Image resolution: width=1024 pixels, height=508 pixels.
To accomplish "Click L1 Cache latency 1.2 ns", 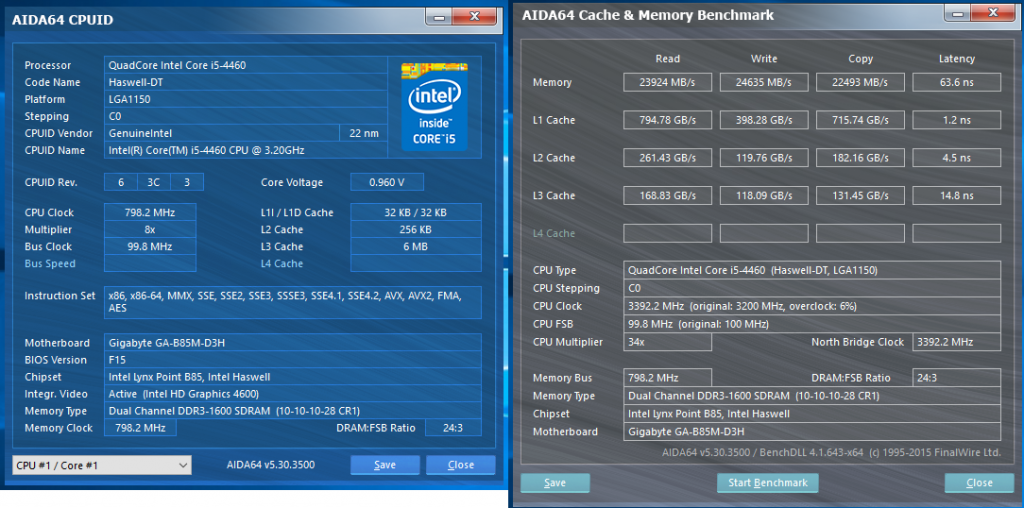I will 957,120.
